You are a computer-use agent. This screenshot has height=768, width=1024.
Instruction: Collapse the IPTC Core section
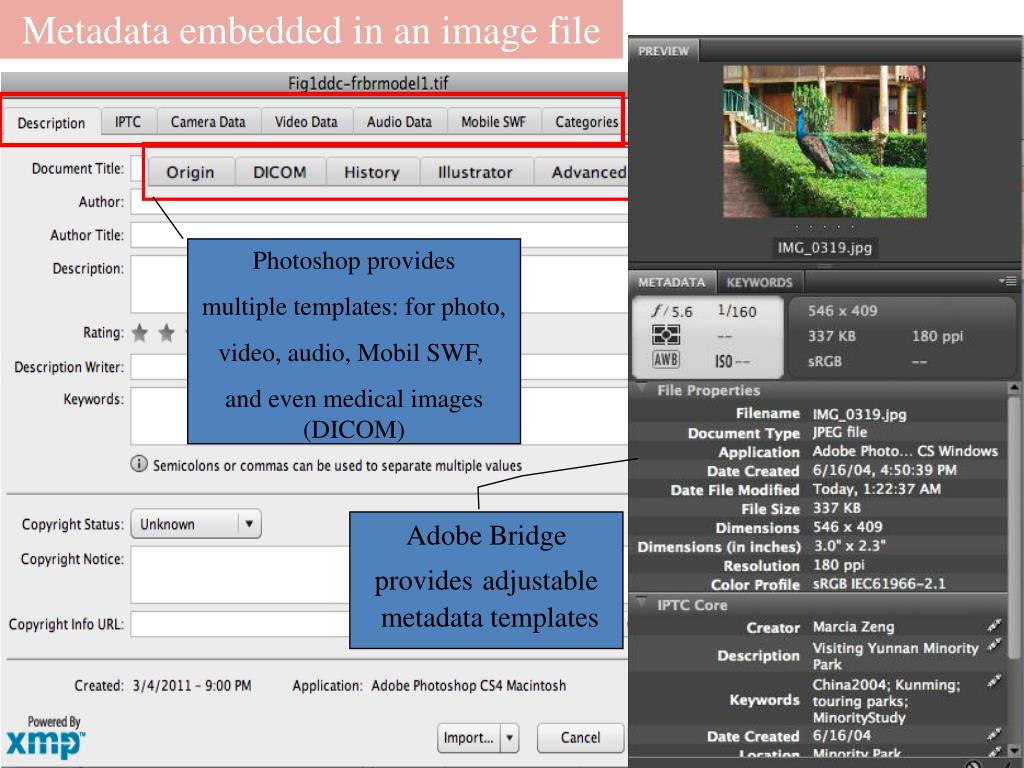point(642,602)
